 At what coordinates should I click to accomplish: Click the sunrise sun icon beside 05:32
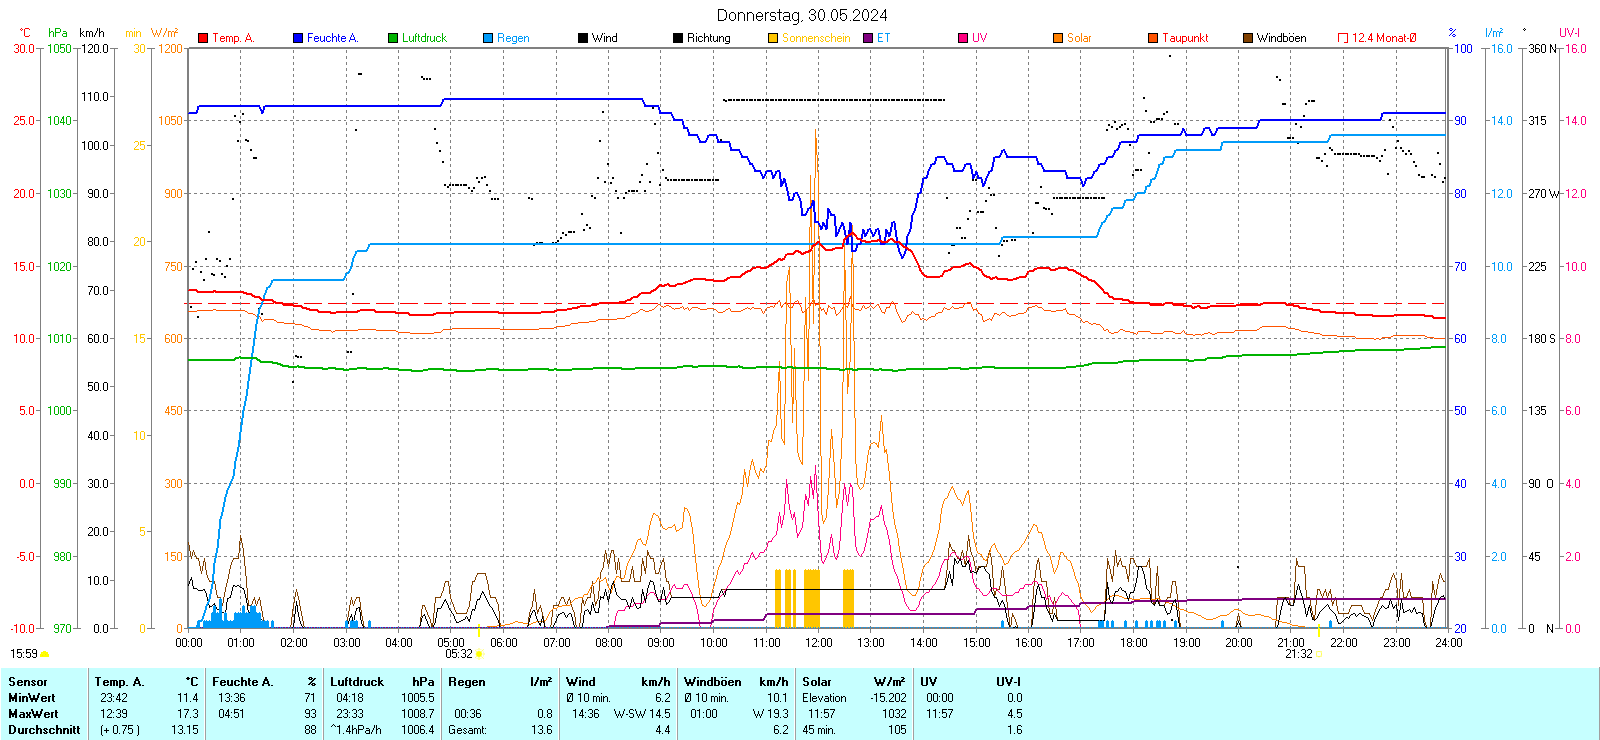point(479,654)
